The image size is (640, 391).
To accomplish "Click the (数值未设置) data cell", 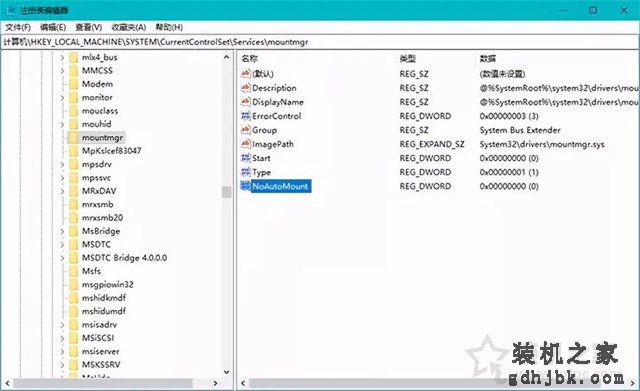I will click(x=502, y=74).
